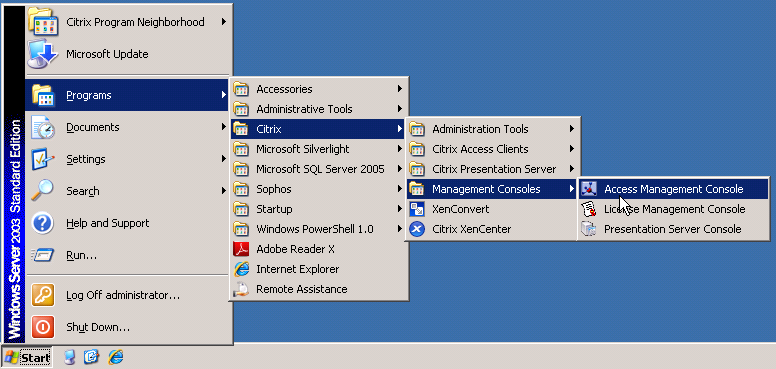
Task: Expand Administration Tools submenu arrow
Action: tap(571, 129)
